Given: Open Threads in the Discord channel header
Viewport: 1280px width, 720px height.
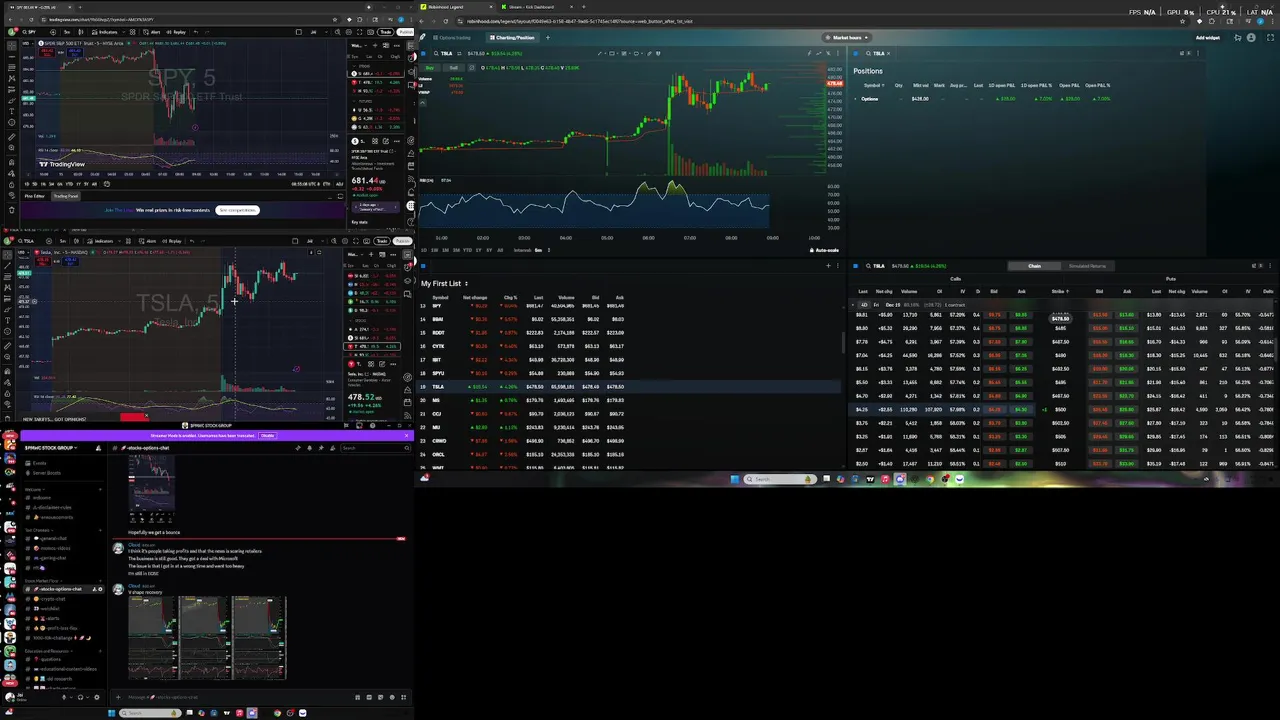Looking at the screenshot, I should (x=298, y=448).
